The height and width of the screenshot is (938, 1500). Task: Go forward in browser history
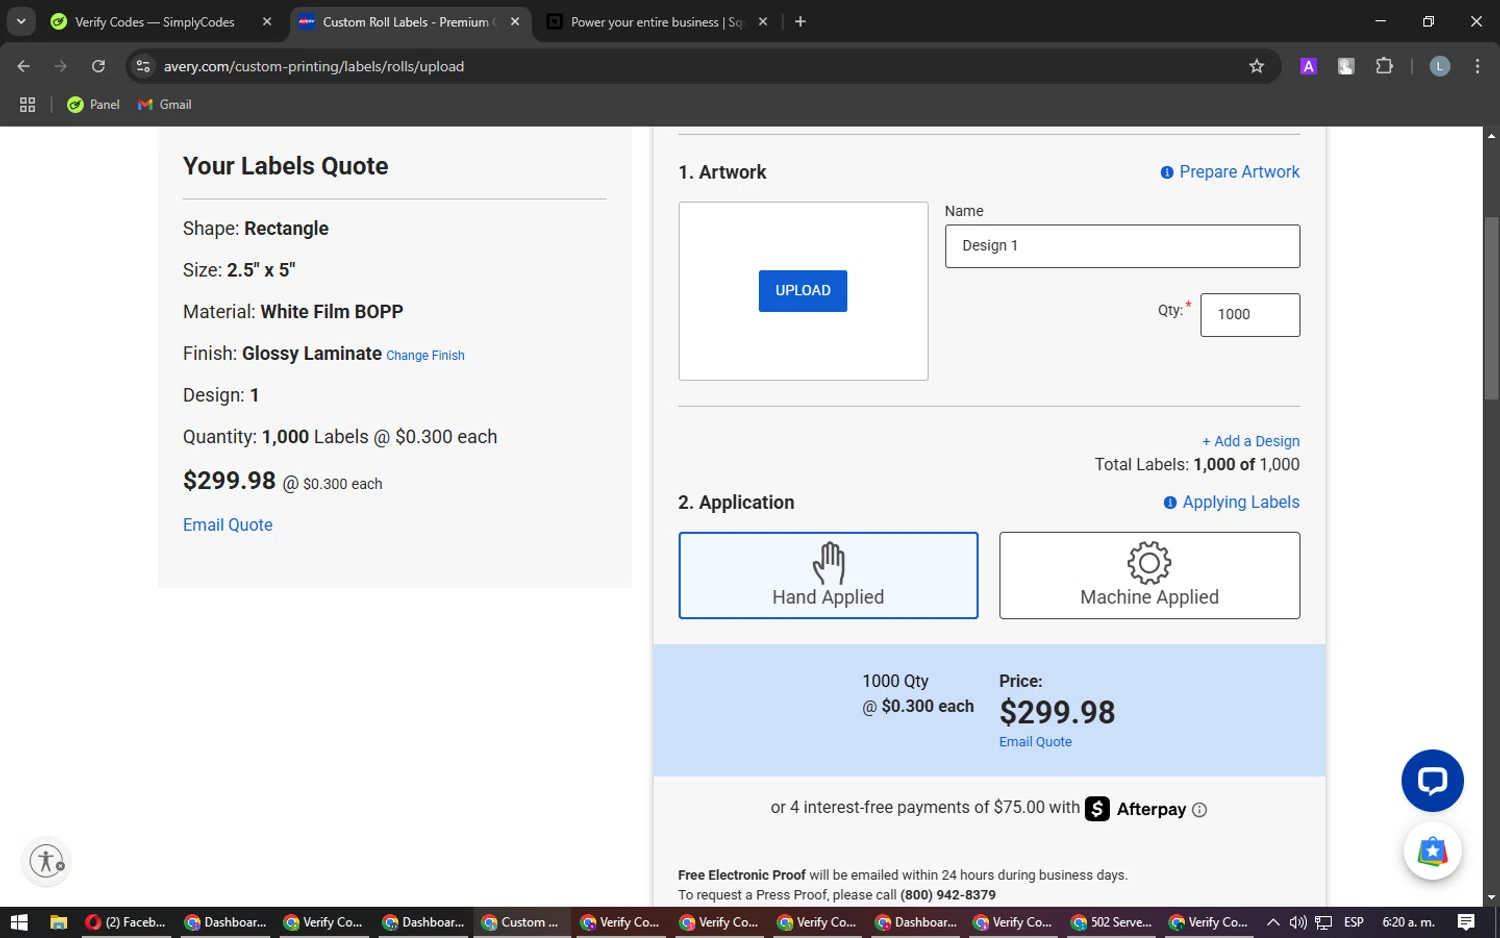(x=61, y=66)
